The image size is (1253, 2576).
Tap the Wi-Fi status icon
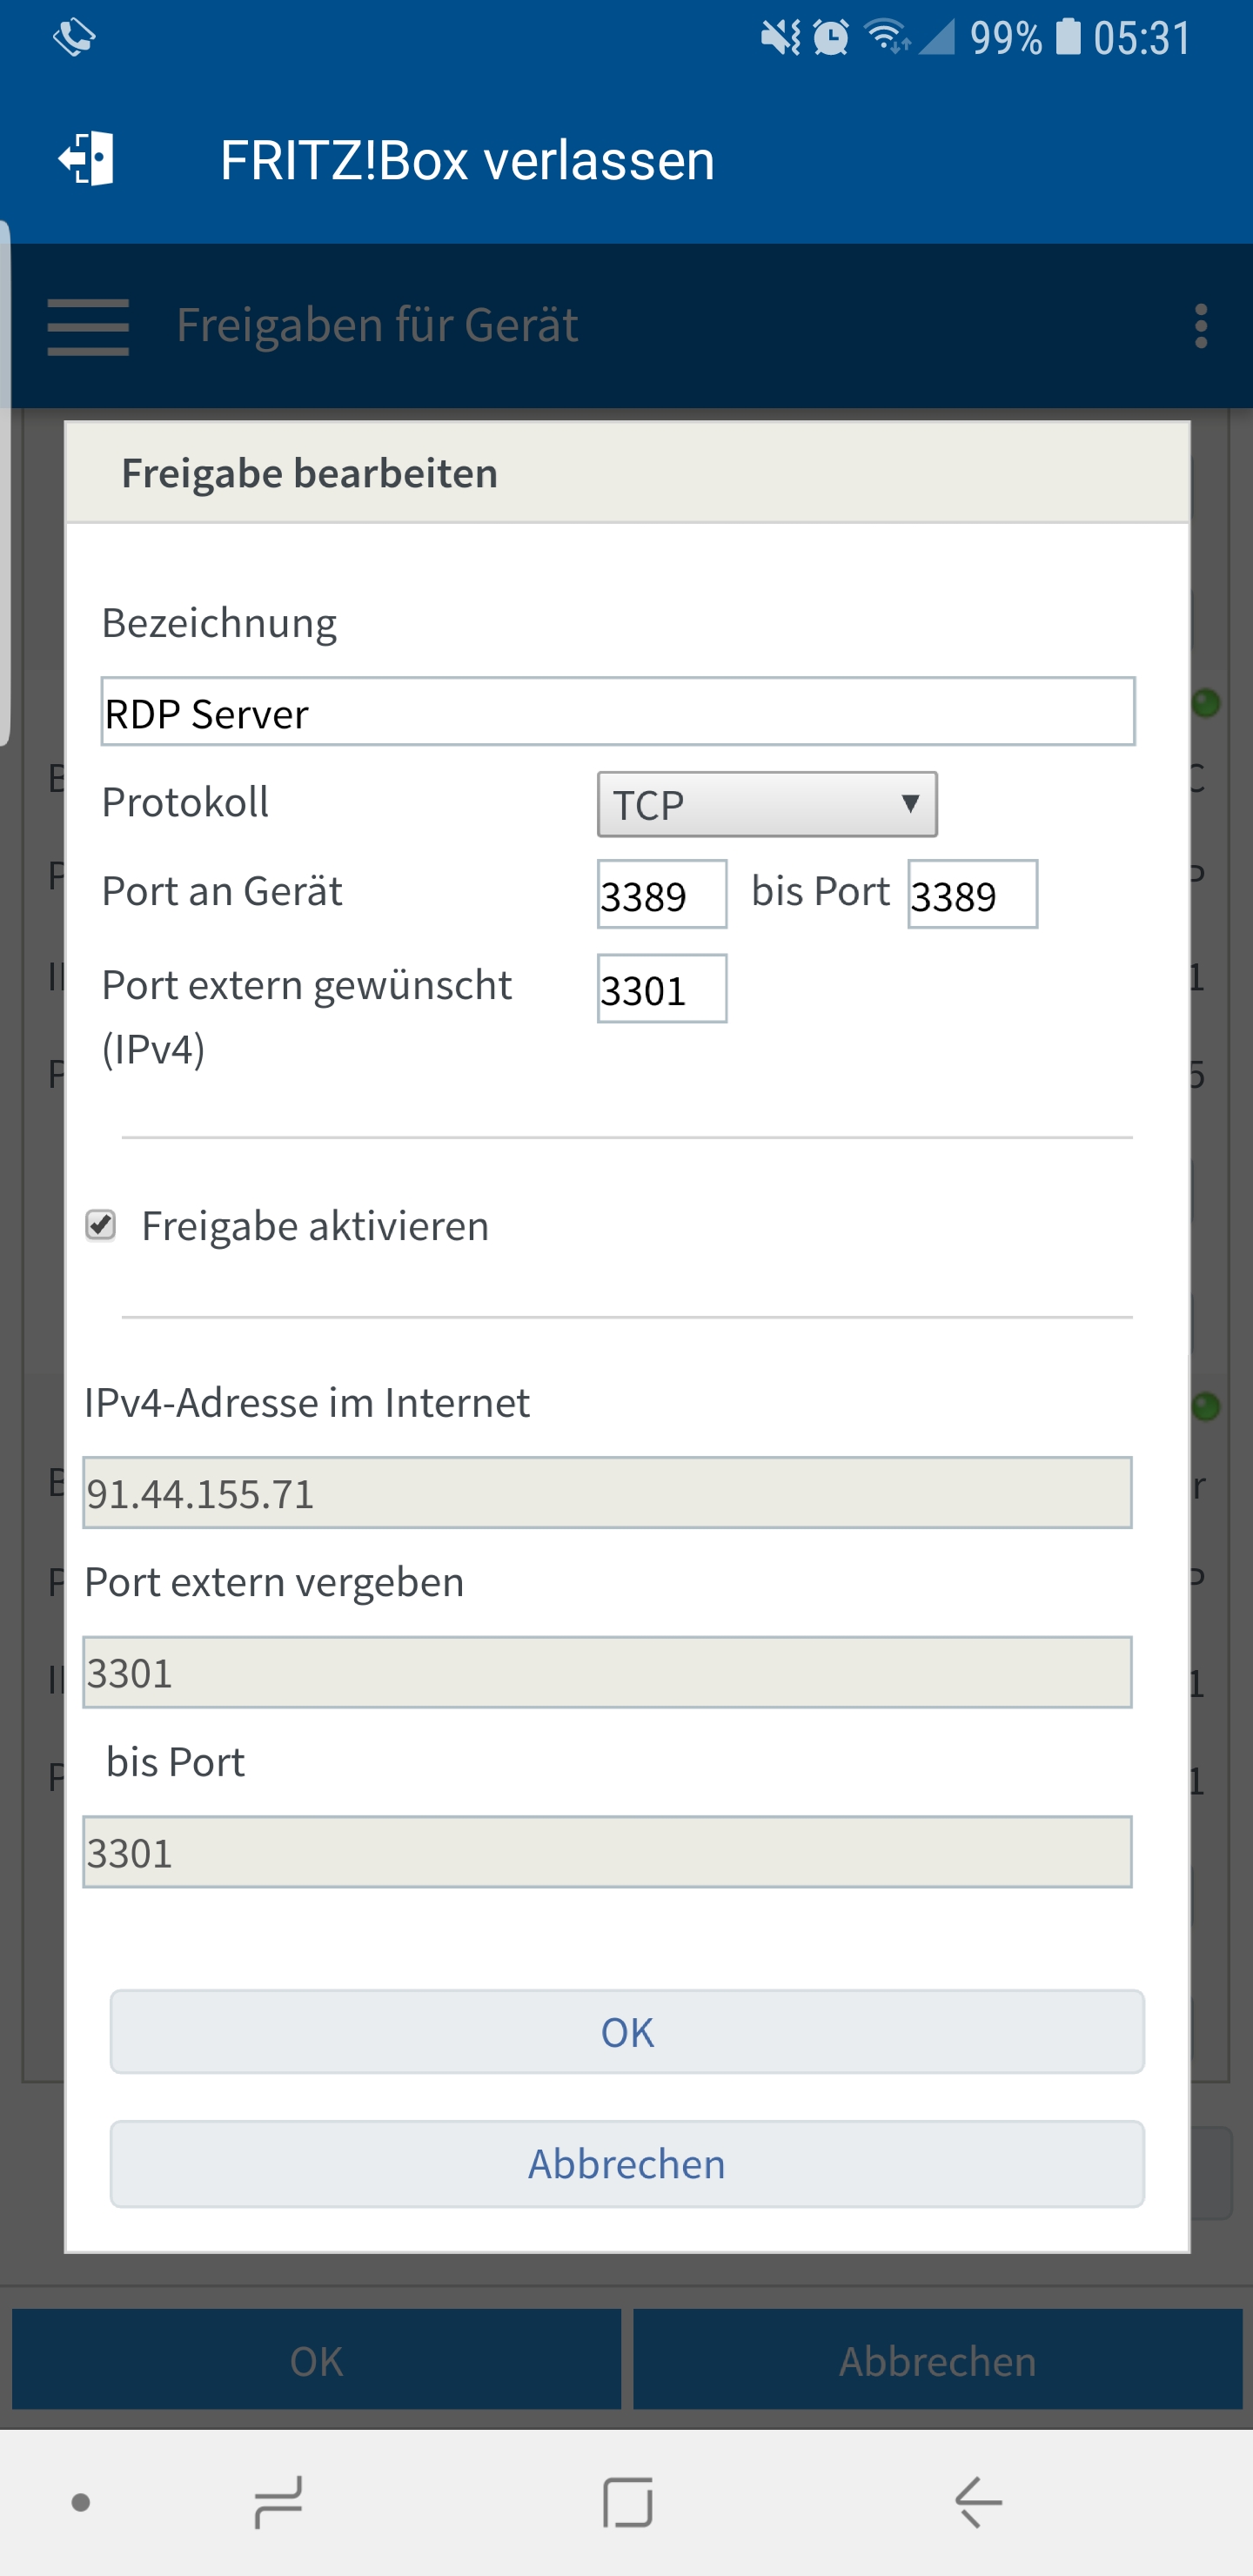pos(887,38)
